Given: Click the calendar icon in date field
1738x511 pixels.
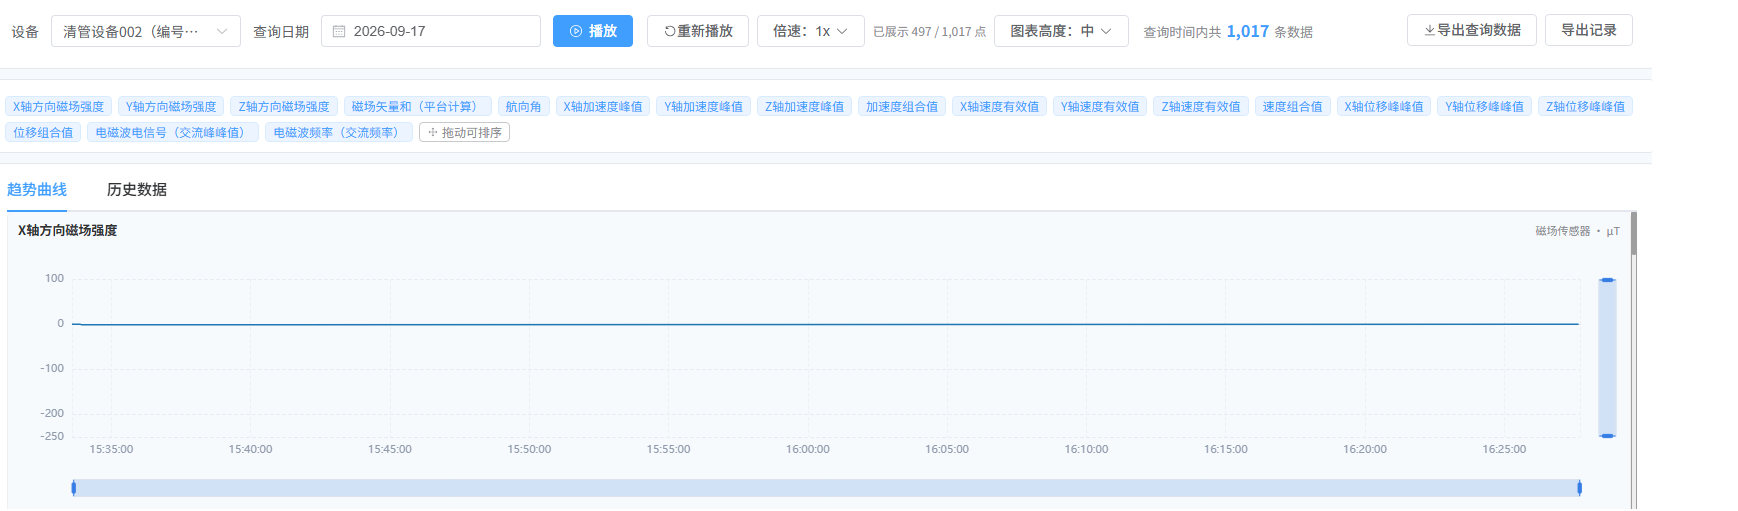Looking at the screenshot, I should coord(339,31).
